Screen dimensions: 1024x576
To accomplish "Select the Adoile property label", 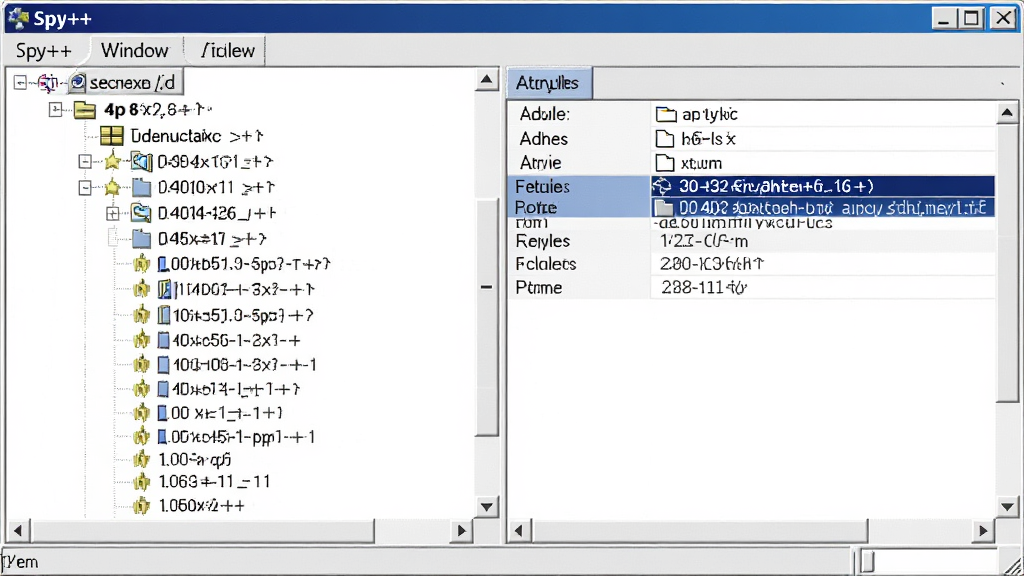I will 545,114.
